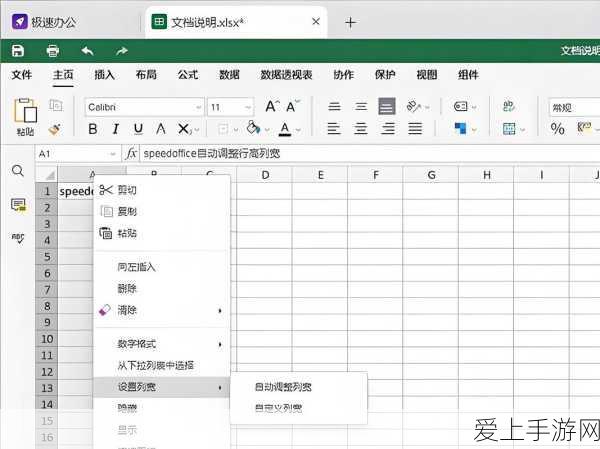Undo the last action
The width and height of the screenshot is (600, 449).
[87, 51]
